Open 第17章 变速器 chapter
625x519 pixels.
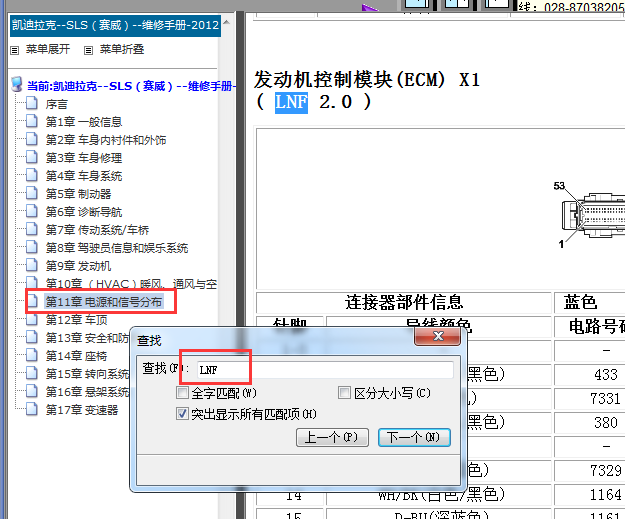(x=82, y=410)
